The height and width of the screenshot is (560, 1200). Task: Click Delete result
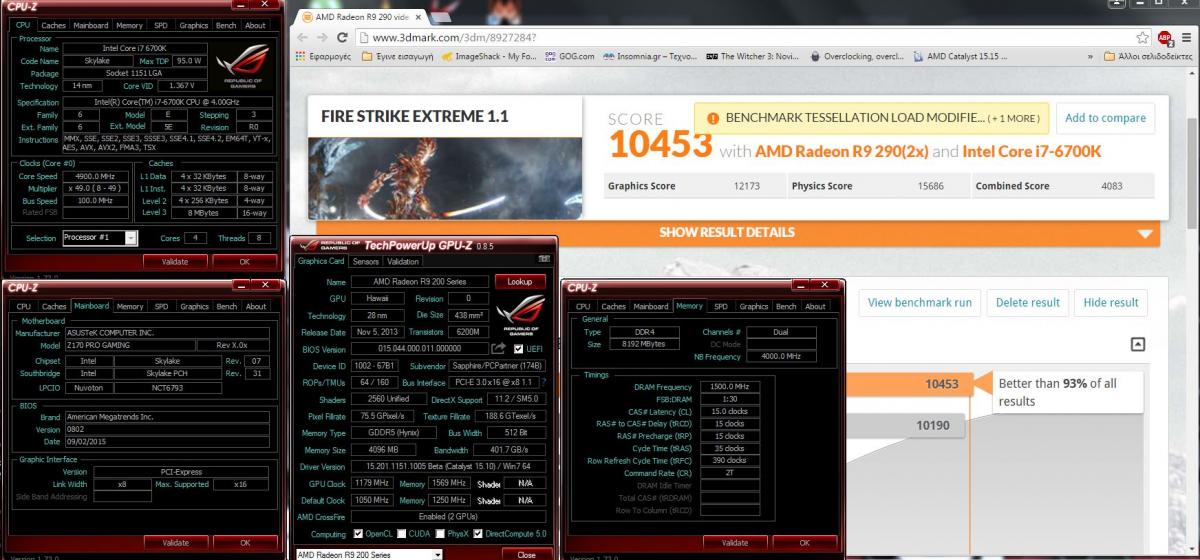pos(1027,303)
